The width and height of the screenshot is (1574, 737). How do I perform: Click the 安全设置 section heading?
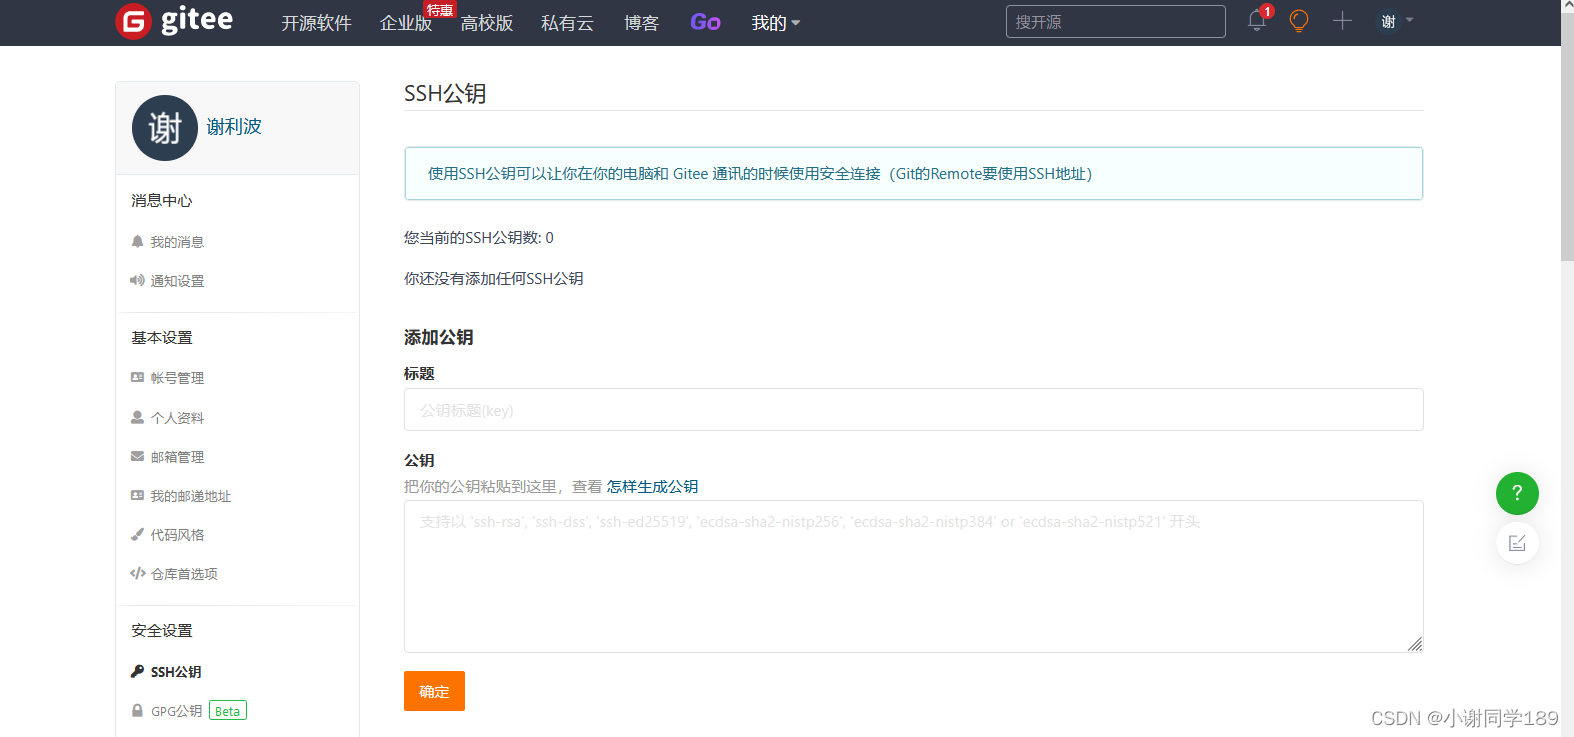coord(161,631)
